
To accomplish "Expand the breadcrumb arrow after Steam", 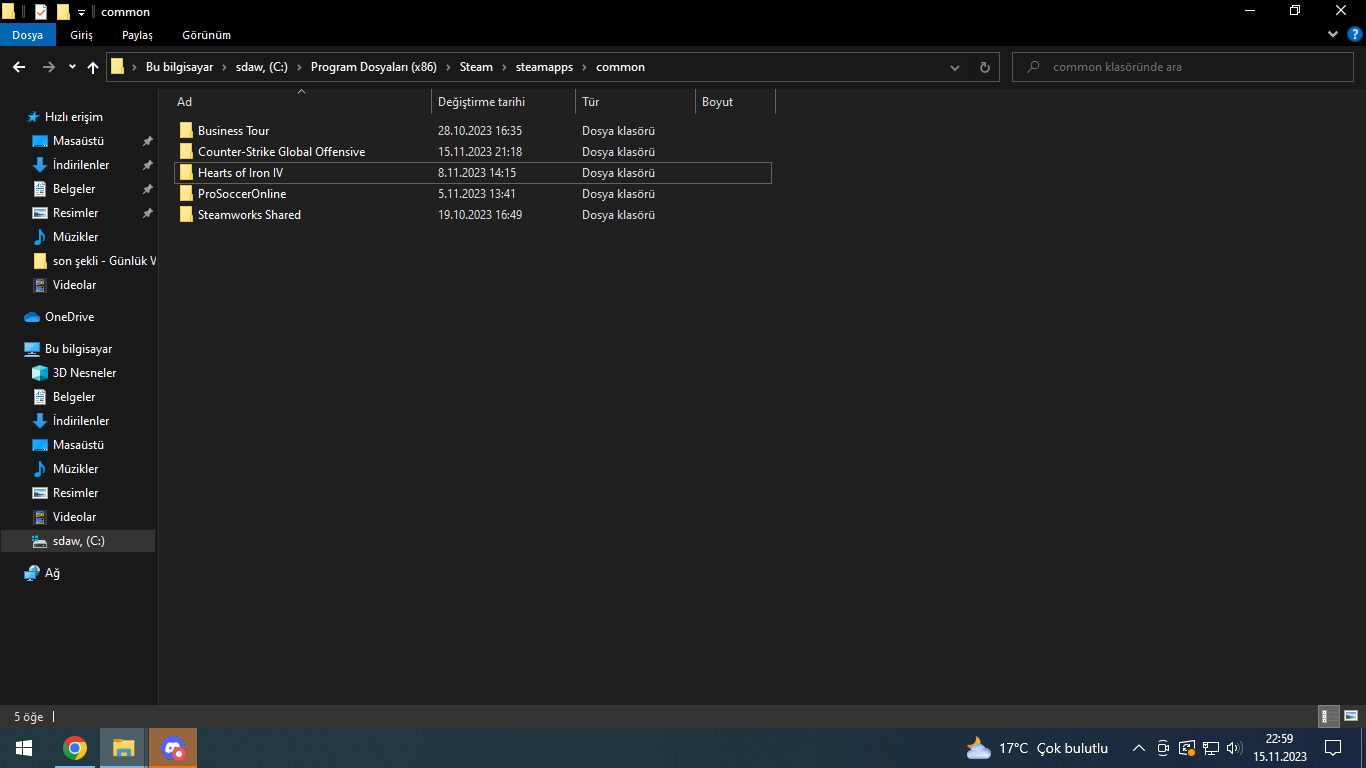I will click(x=504, y=67).
